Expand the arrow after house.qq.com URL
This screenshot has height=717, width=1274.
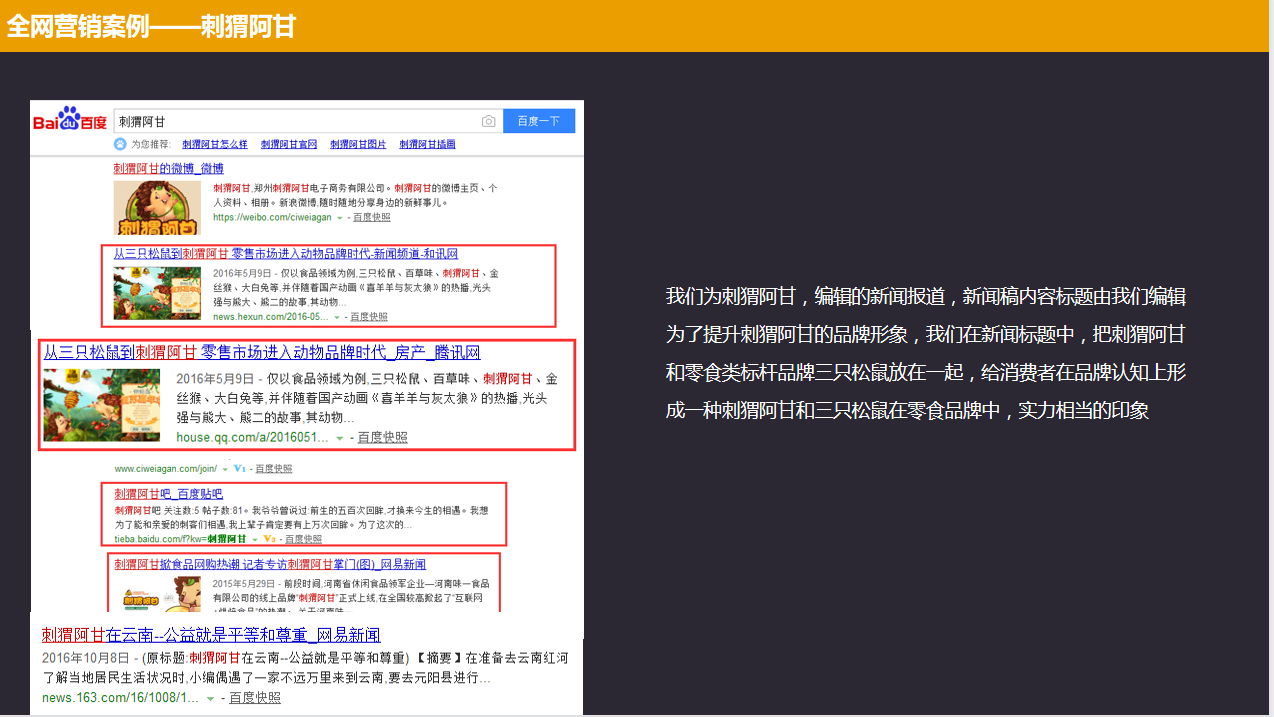[340, 438]
